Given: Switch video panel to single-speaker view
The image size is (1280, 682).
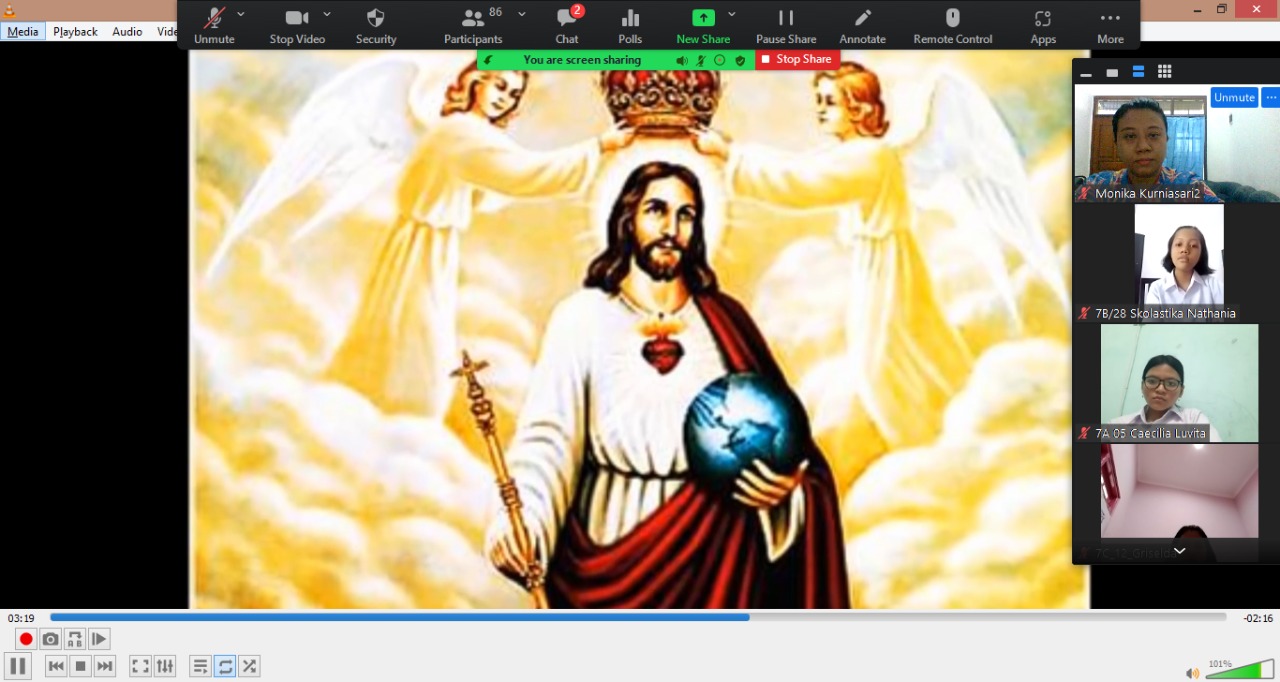Looking at the screenshot, I should tap(1112, 72).
